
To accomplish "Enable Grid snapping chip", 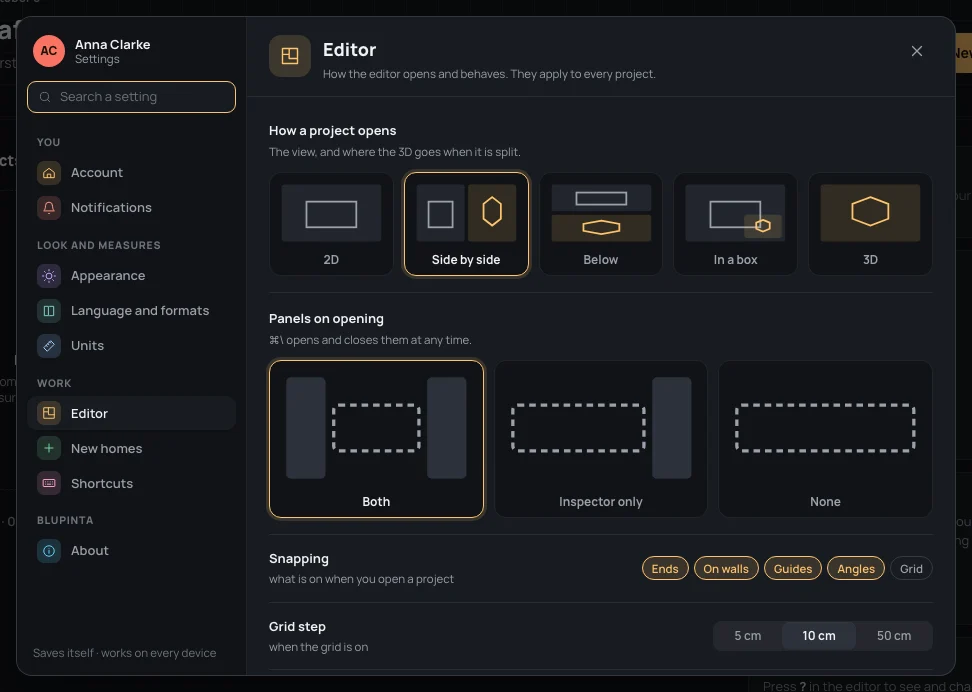I will pos(911,569).
